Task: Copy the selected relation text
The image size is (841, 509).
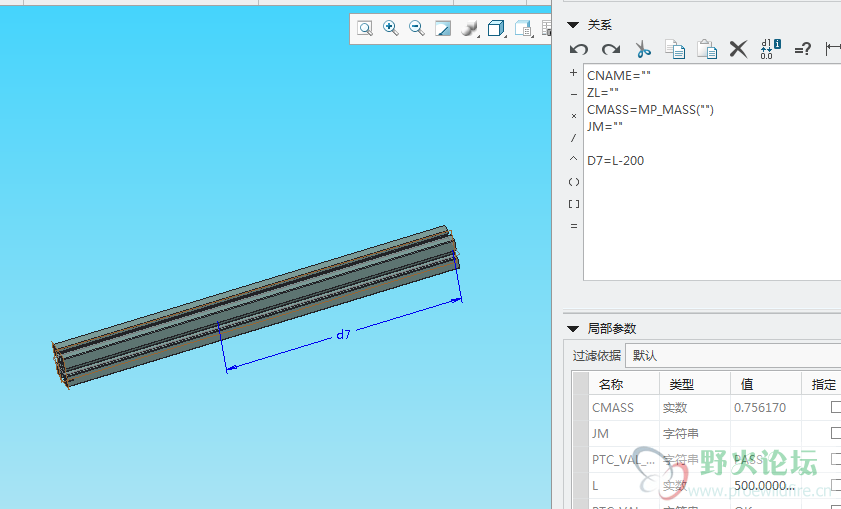Action: click(675, 49)
